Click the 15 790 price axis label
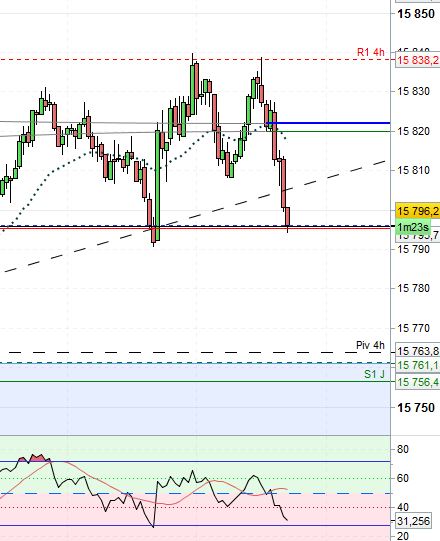 413,249
